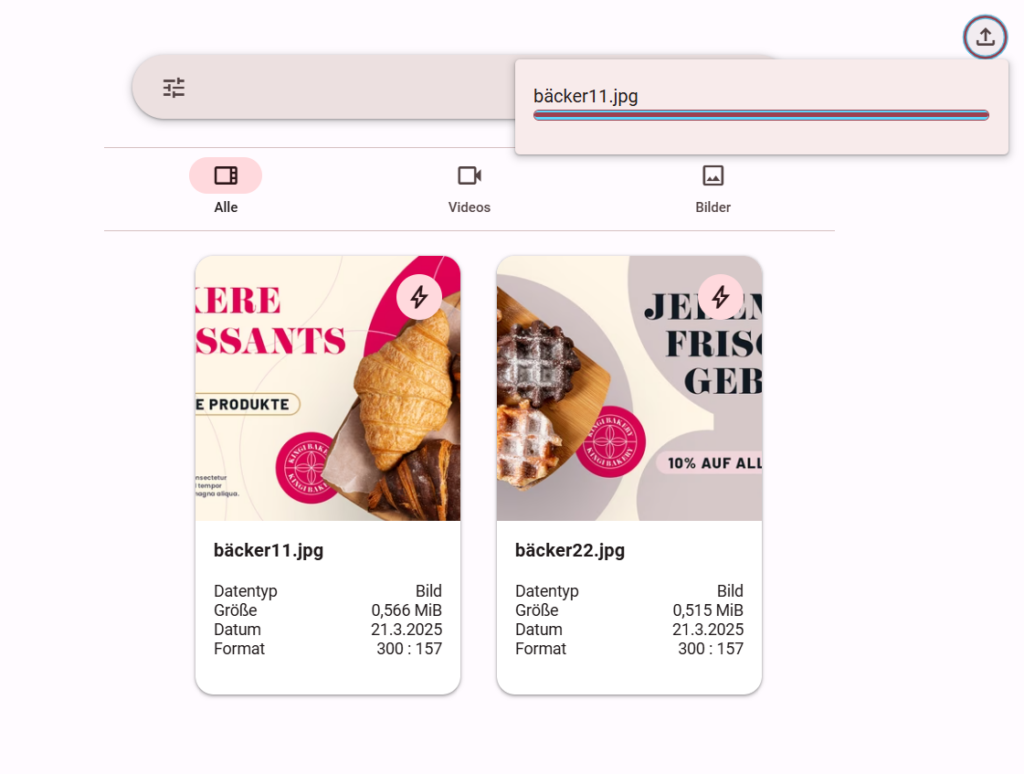Switch to the Alle tab label
This screenshot has height=774, width=1024.
tap(226, 207)
